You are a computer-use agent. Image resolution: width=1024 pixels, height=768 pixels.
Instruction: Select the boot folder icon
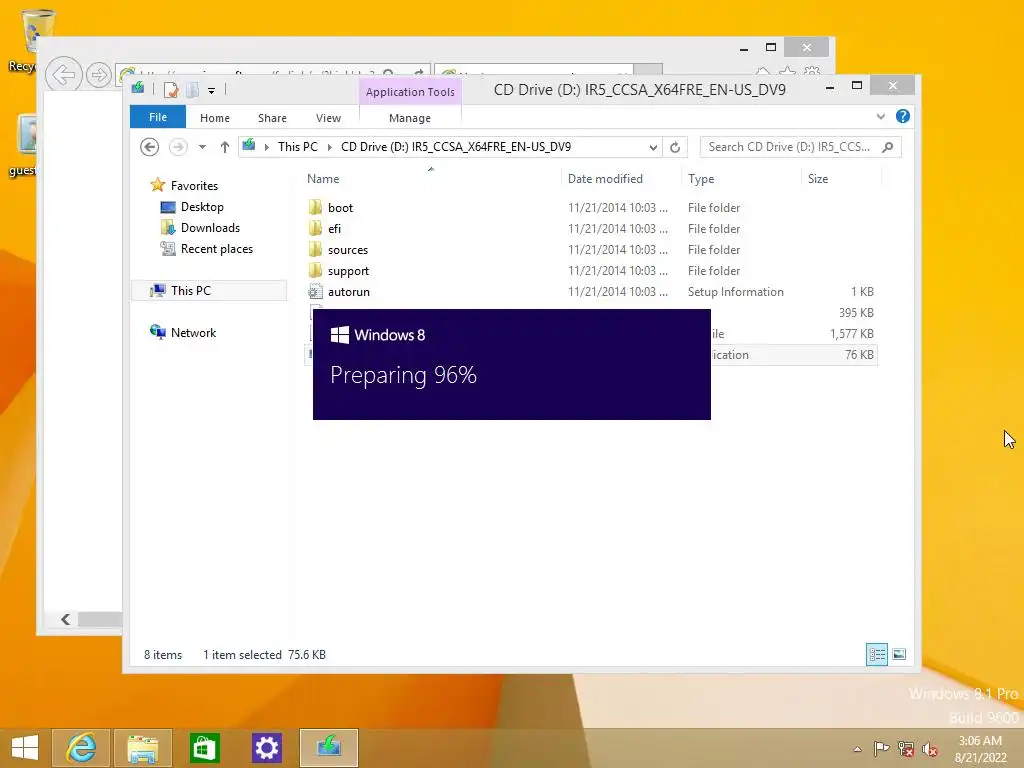pos(315,207)
